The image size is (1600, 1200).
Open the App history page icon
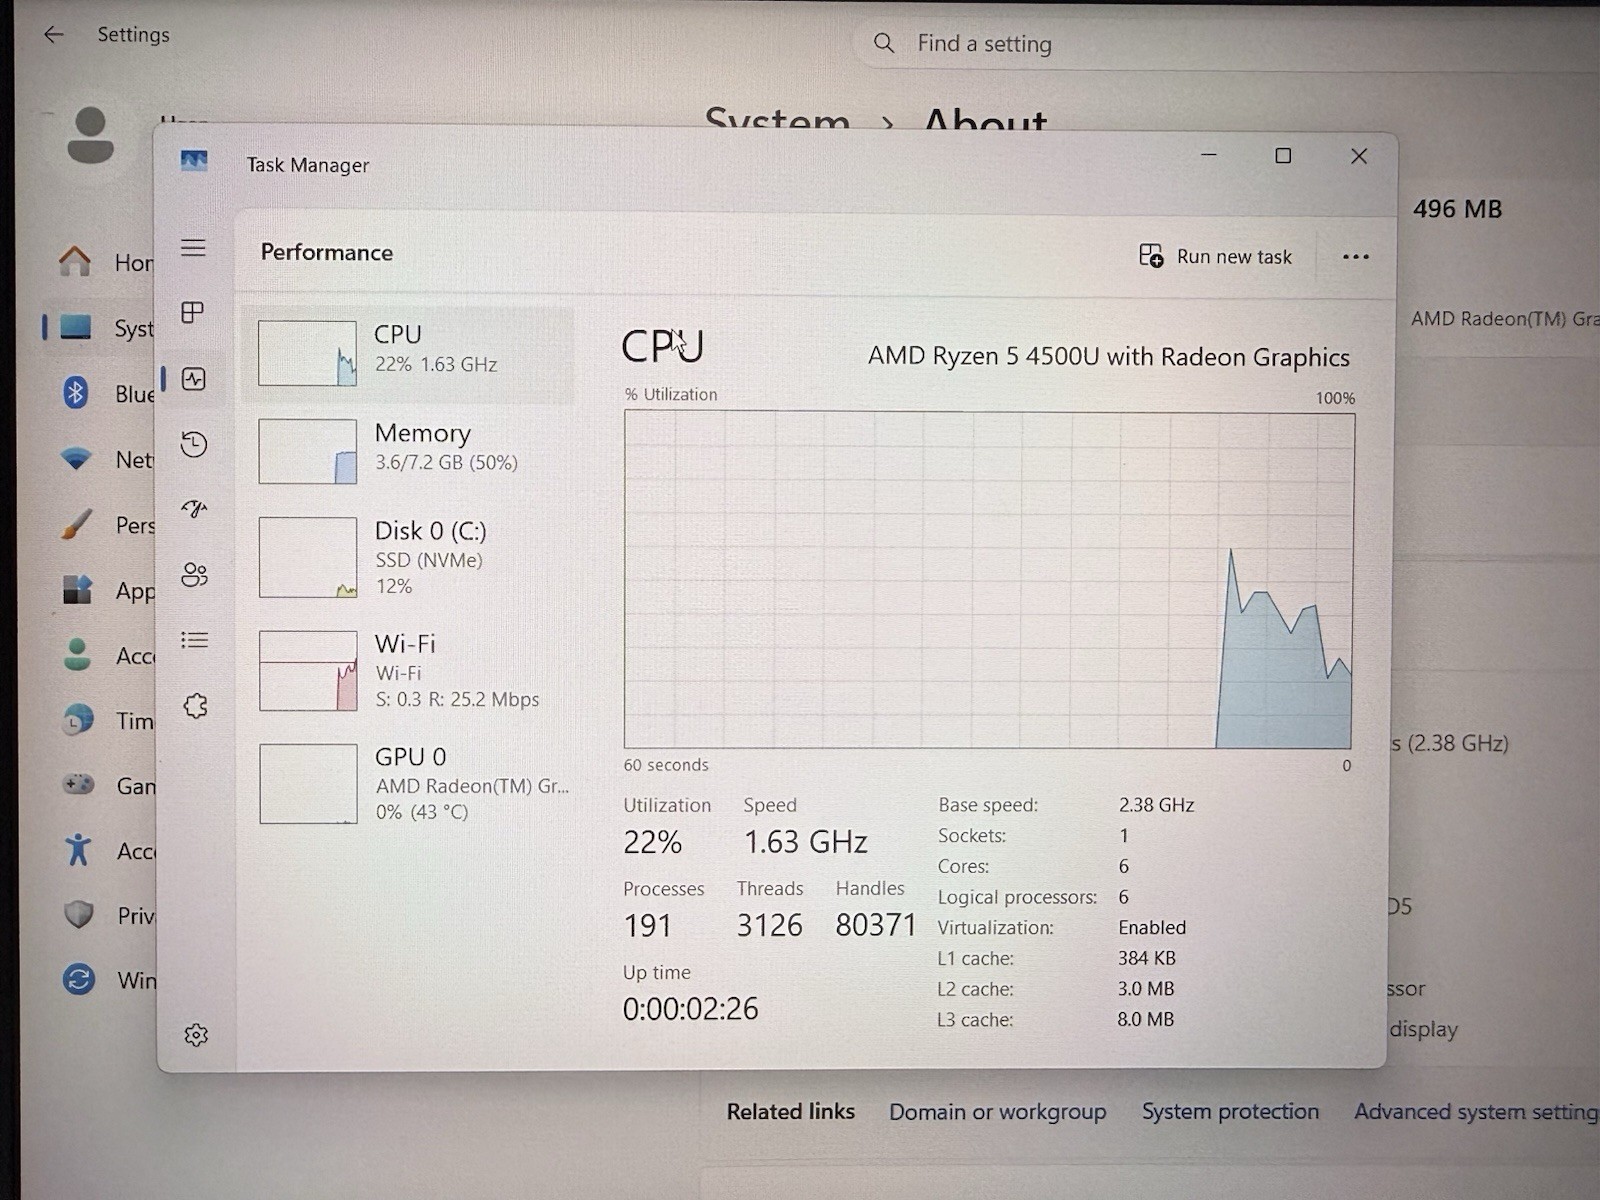194,444
